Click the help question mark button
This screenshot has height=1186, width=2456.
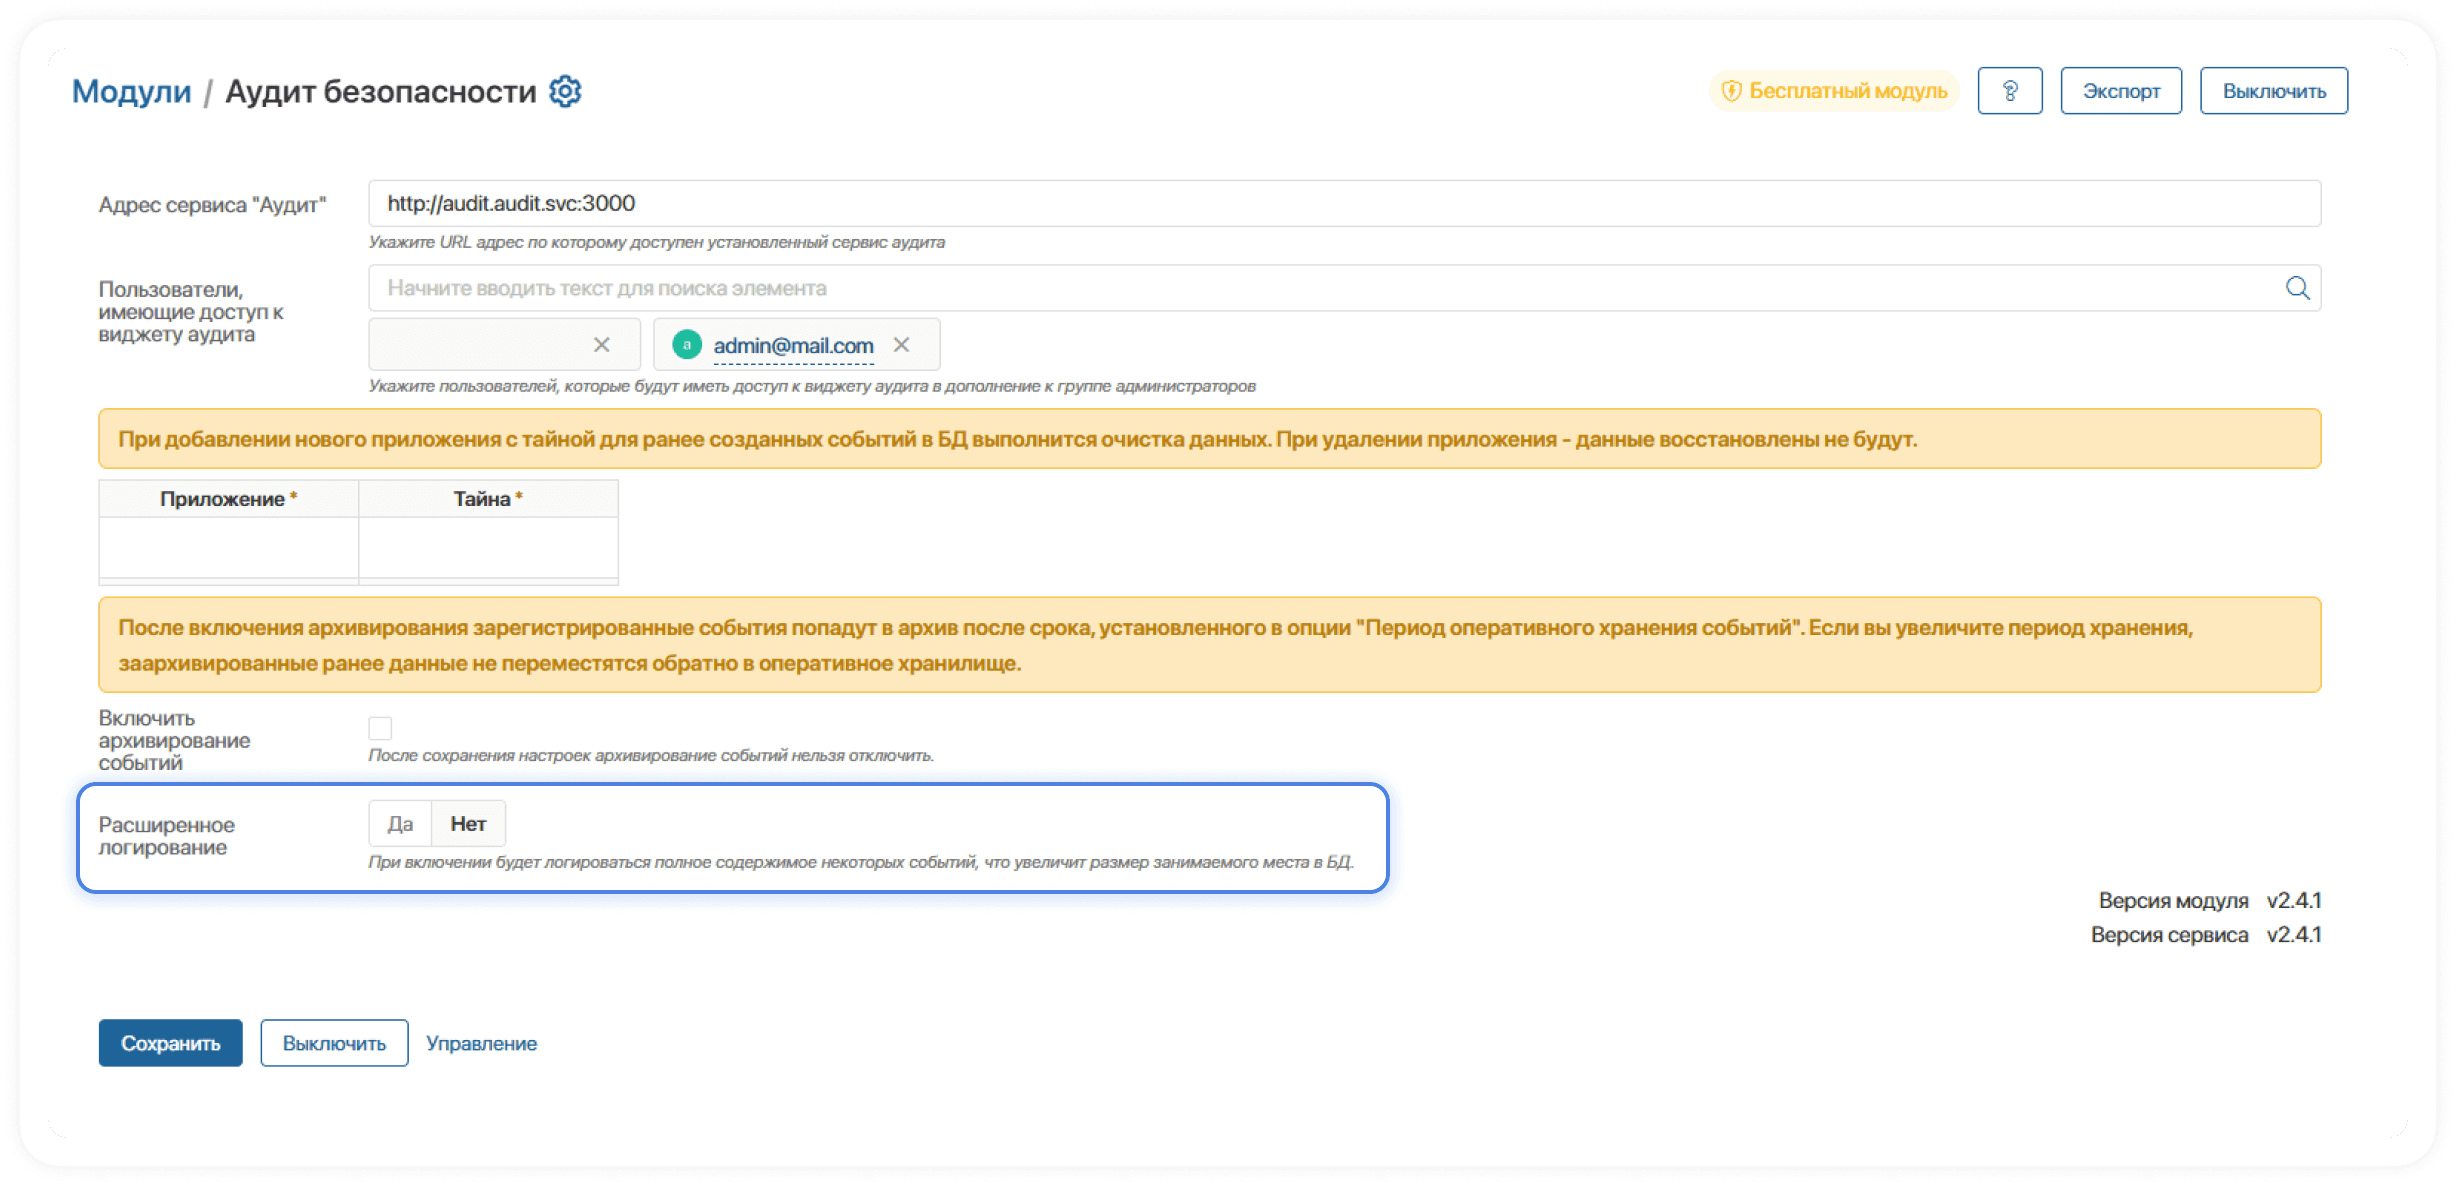pos(2009,91)
